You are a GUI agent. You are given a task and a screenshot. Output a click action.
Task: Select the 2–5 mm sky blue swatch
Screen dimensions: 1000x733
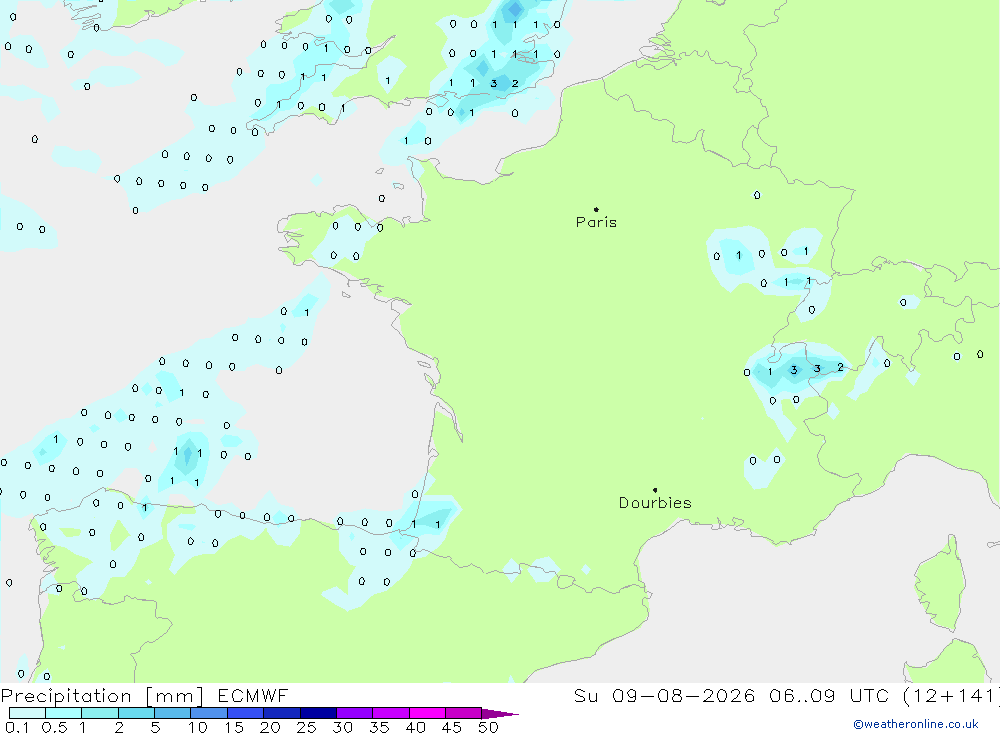(x=136, y=713)
